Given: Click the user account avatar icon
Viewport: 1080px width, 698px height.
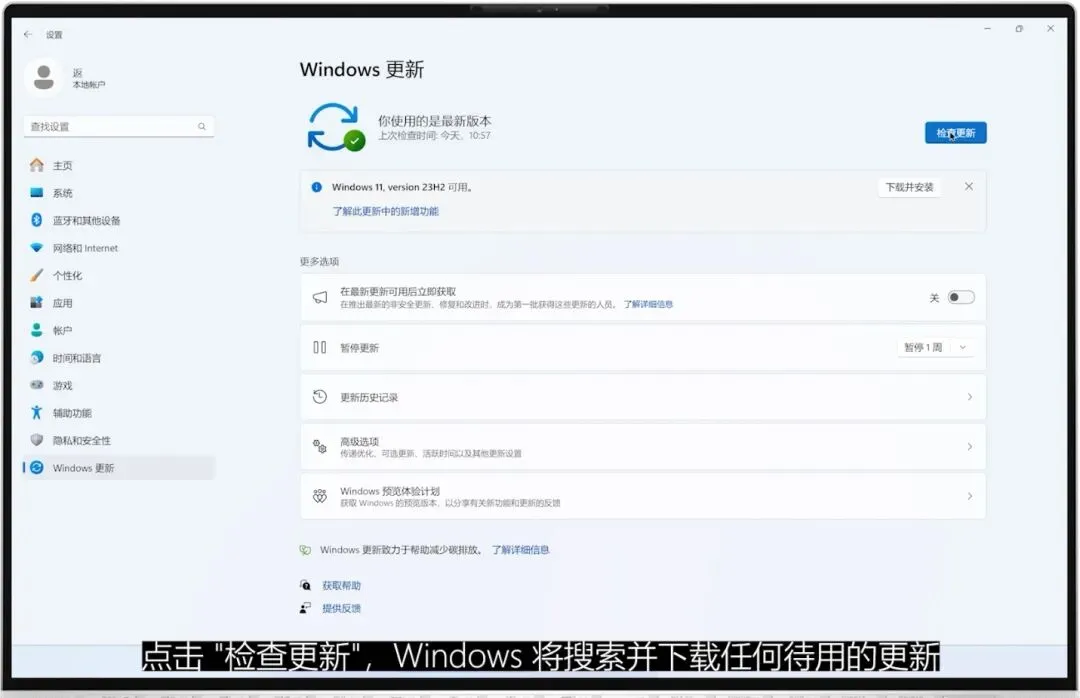Looking at the screenshot, I should pos(44,77).
